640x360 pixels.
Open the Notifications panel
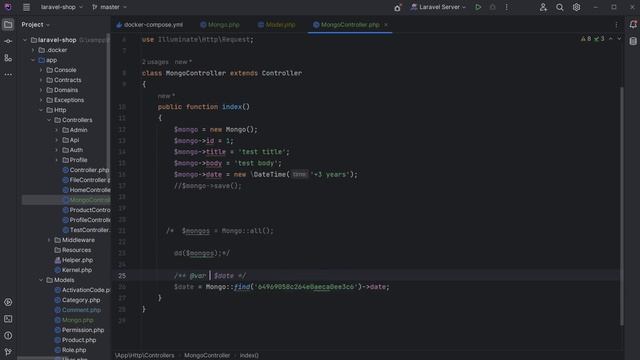[633, 24]
